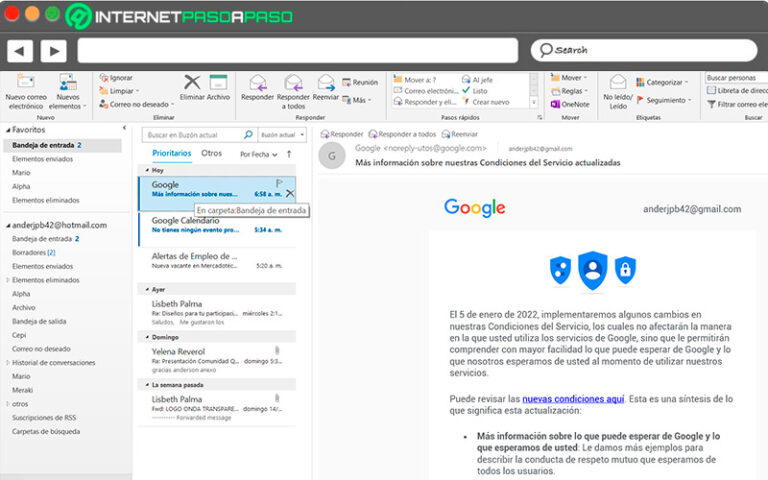Viewport: 768px width, 480px height.
Task: Click Reenviar in reading pane header
Action: tap(459, 134)
